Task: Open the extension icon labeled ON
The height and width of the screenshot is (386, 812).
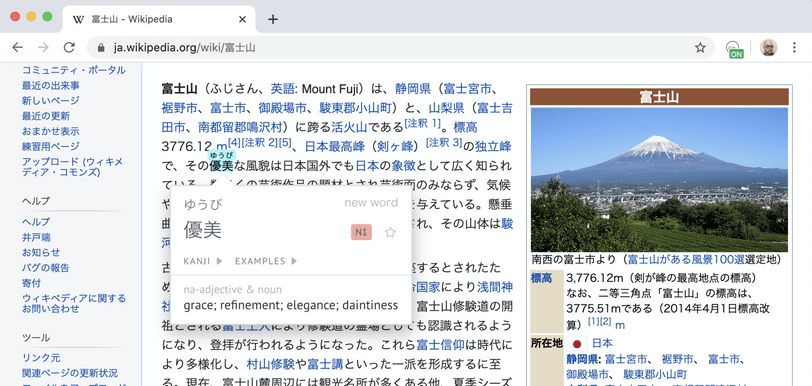Action: click(734, 49)
